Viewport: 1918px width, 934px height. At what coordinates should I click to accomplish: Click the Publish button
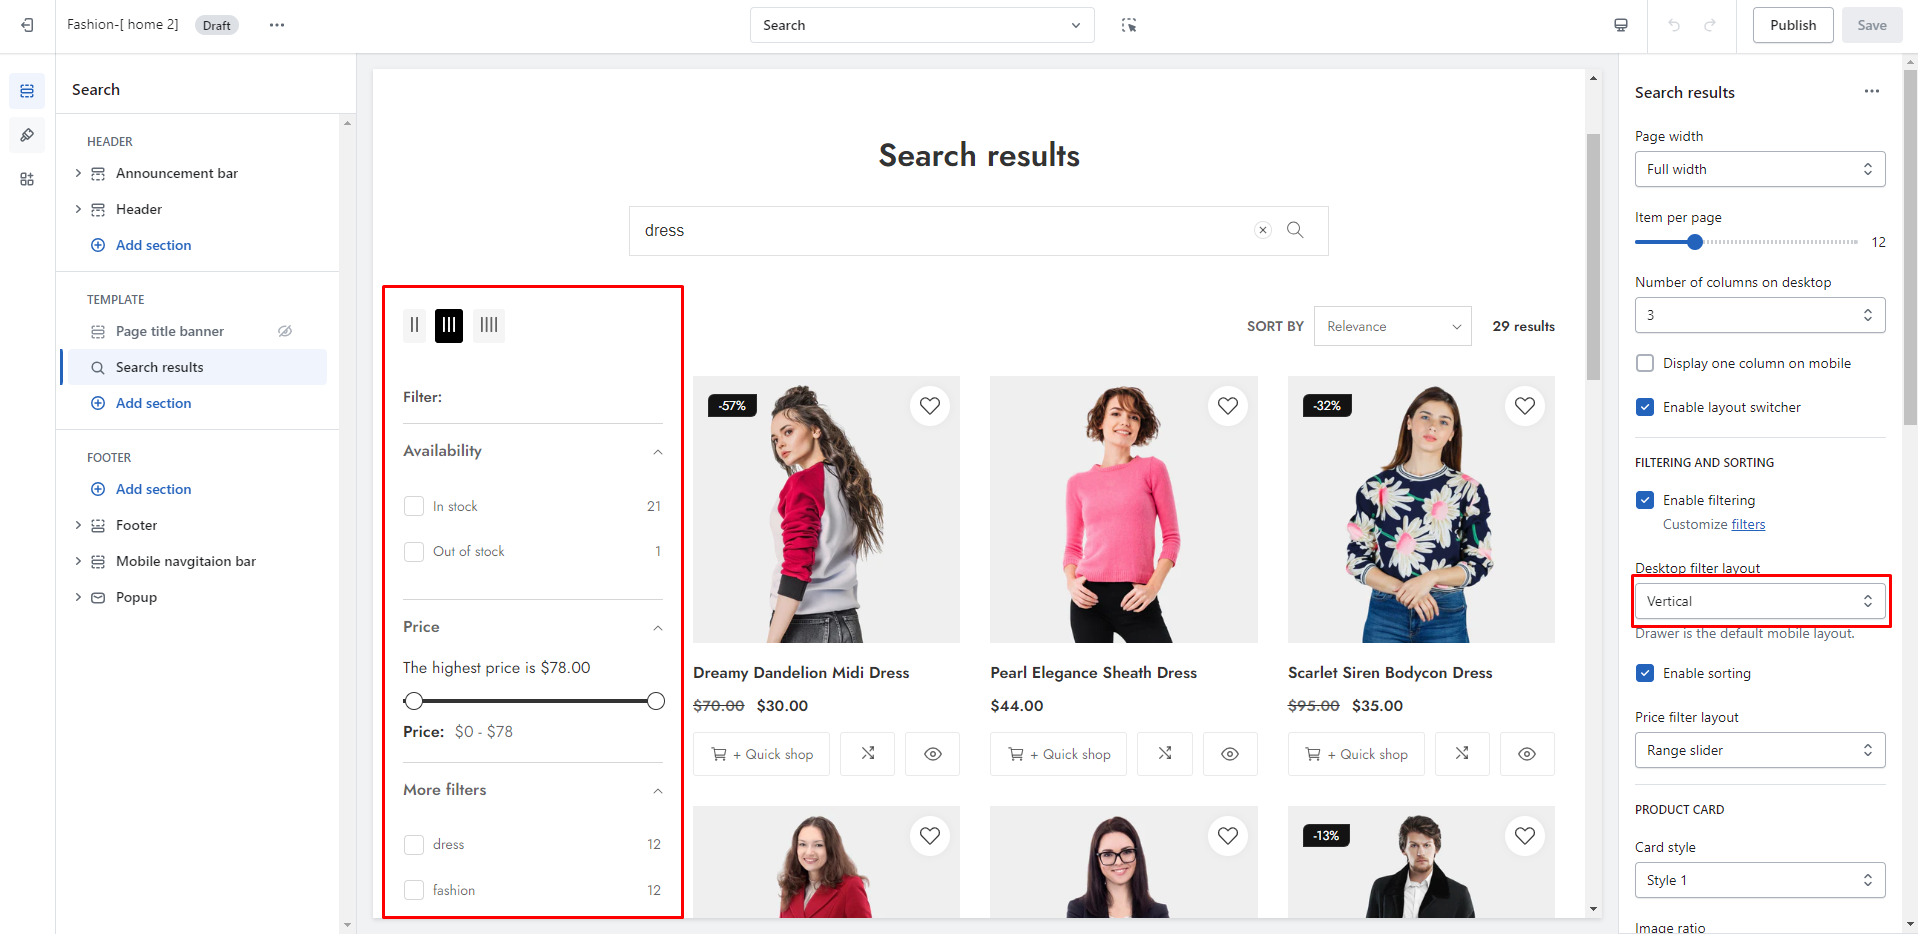[x=1792, y=25]
